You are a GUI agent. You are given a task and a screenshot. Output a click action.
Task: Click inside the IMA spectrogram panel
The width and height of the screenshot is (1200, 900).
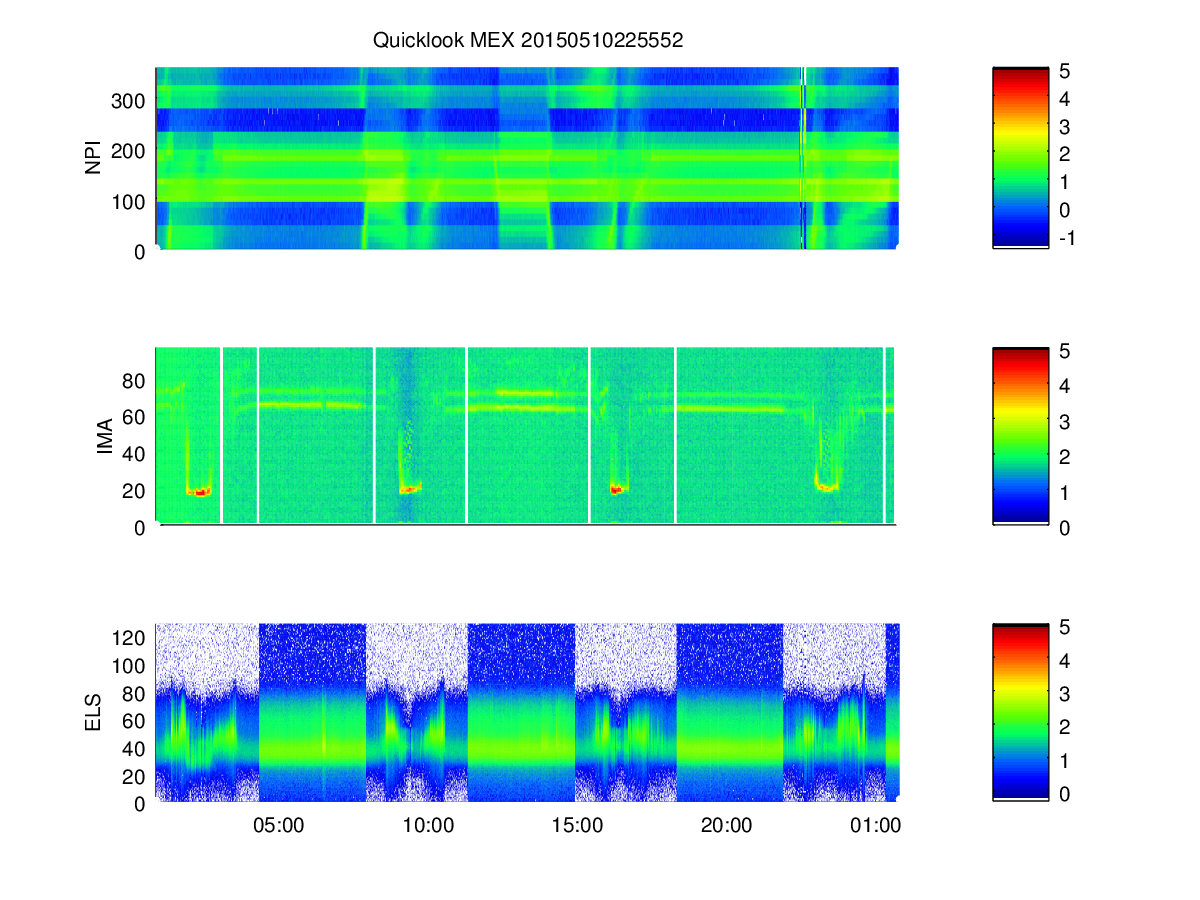(527, 436)
